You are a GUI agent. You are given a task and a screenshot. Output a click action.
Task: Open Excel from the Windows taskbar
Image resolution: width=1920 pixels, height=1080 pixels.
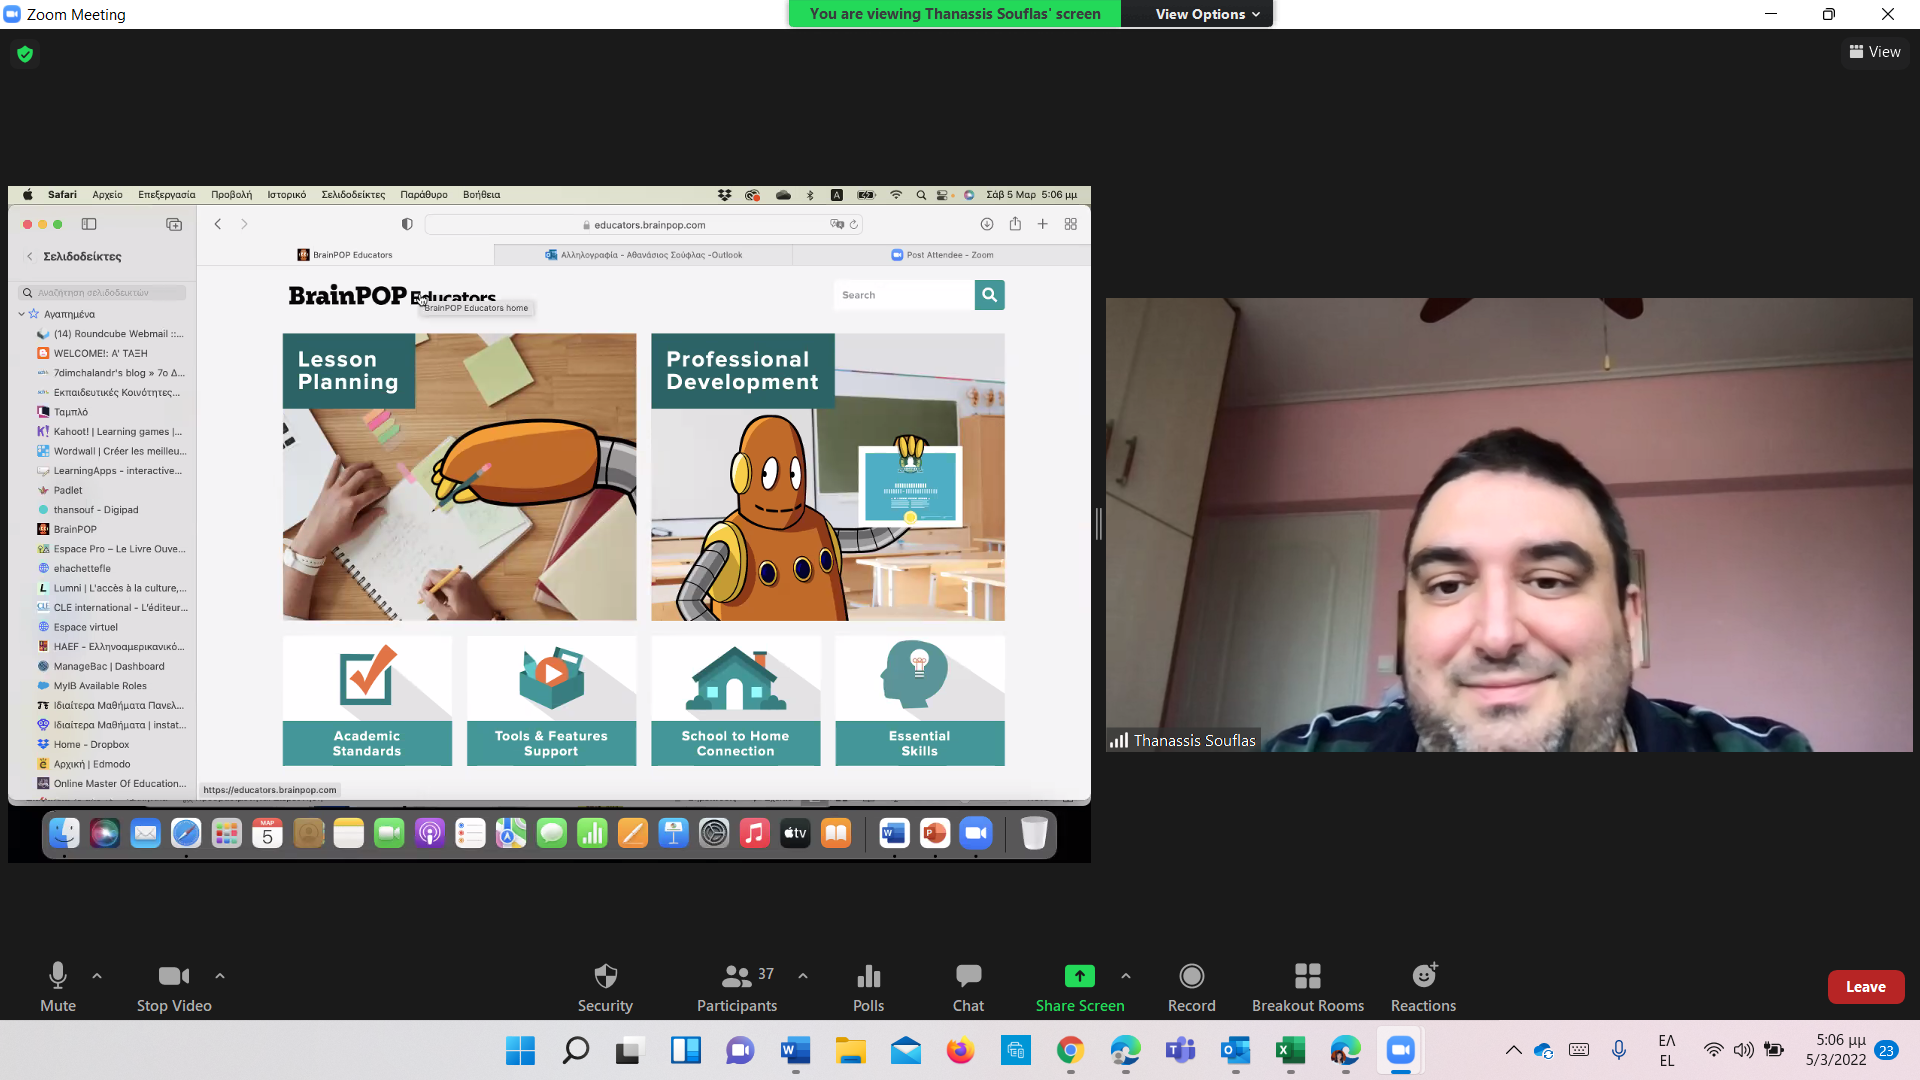pos(1290,1050)
